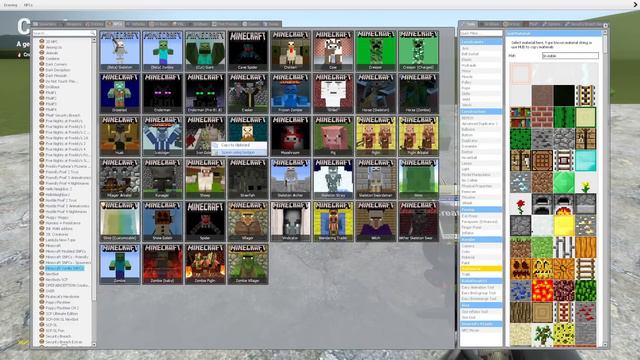
Task: Select the Hydraulic tool
Action: 481,65
